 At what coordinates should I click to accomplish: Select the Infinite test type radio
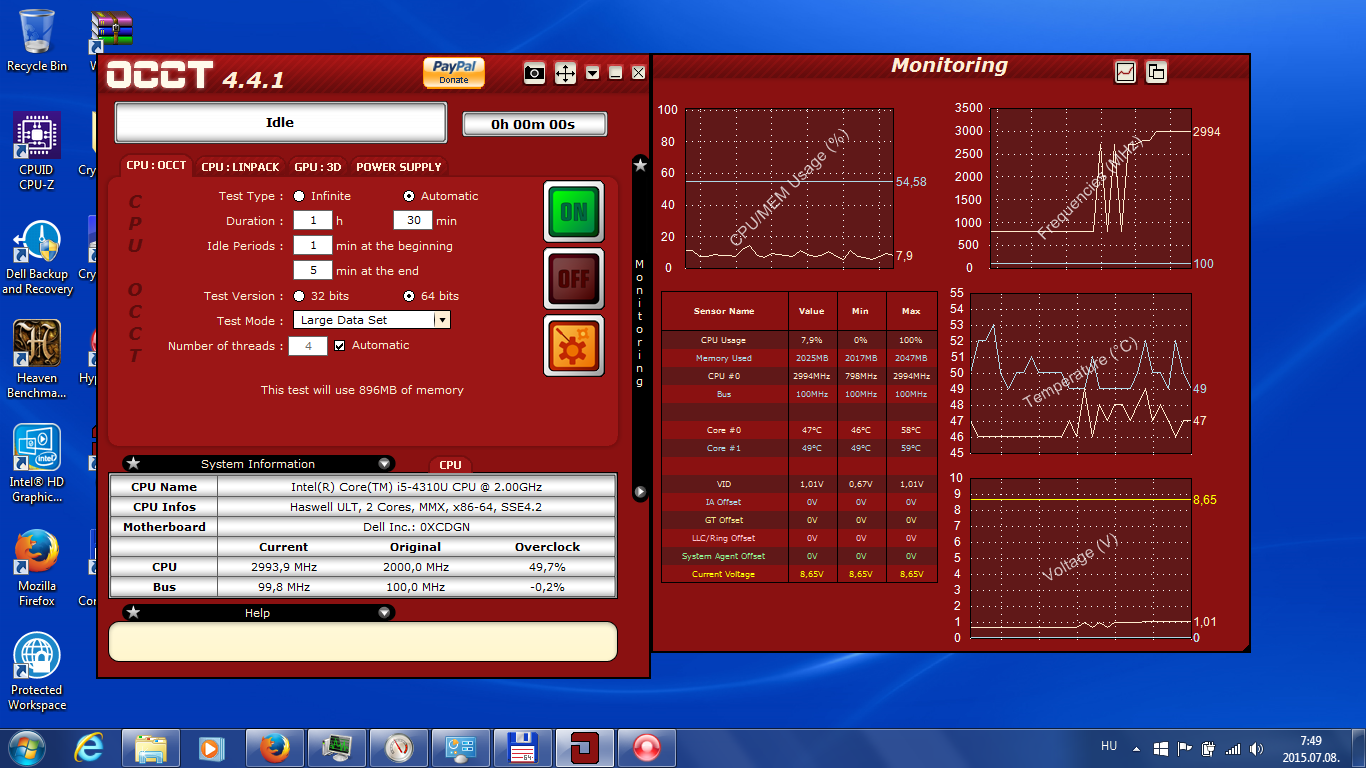coord(299,196)
